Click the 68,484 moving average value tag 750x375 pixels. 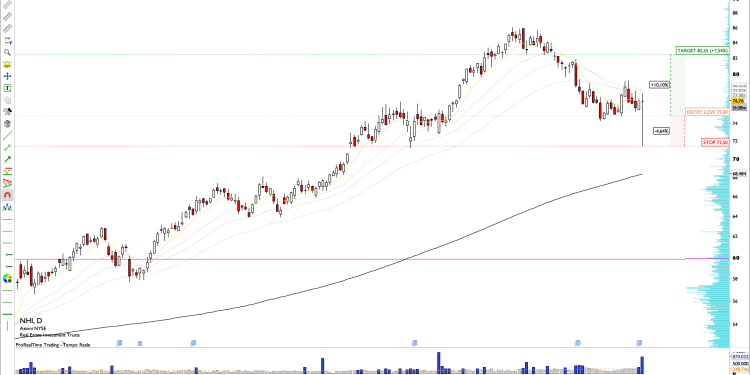739,173
